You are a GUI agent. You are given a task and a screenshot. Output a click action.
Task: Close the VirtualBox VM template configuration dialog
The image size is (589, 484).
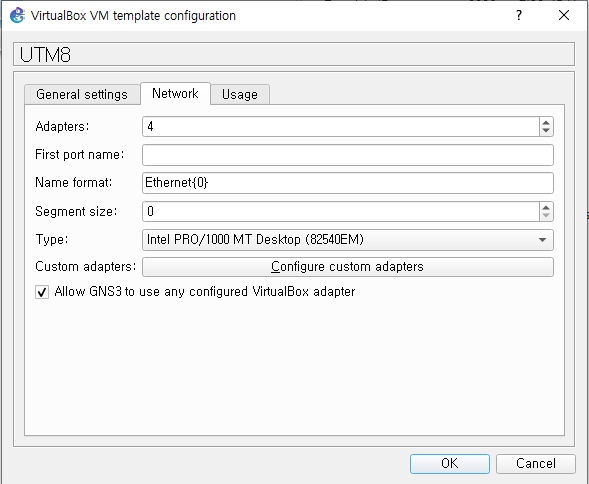[x=564, y=15]
